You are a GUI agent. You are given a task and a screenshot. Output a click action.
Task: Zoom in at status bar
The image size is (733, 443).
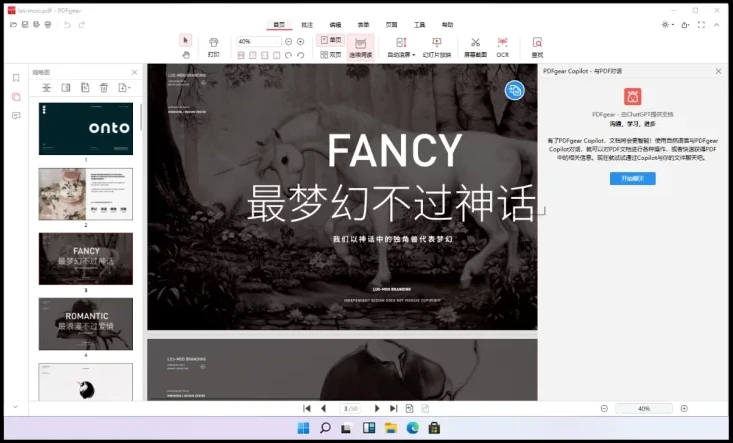click(684, 408)
